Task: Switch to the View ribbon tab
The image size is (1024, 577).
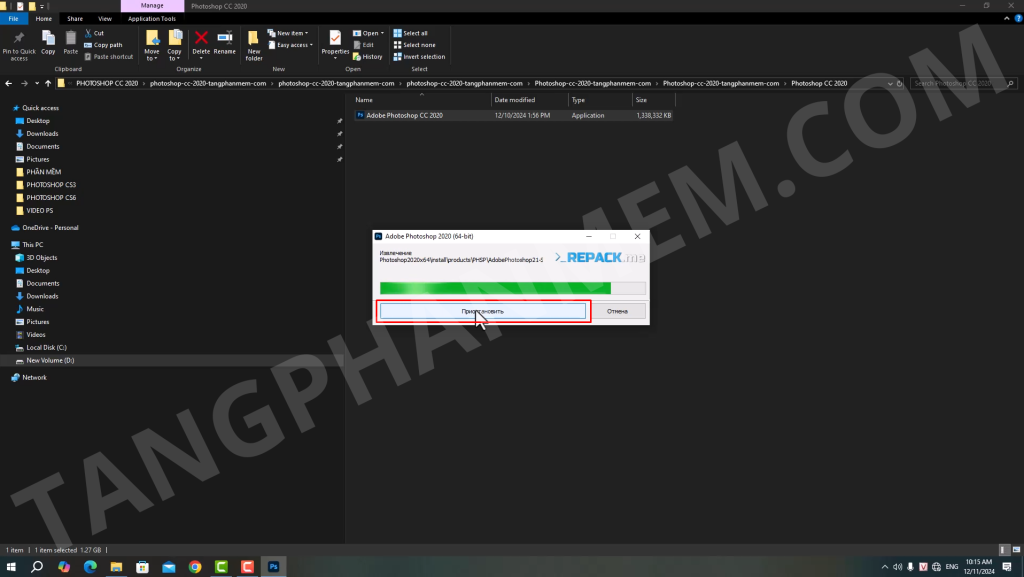Action: [105, 18]
